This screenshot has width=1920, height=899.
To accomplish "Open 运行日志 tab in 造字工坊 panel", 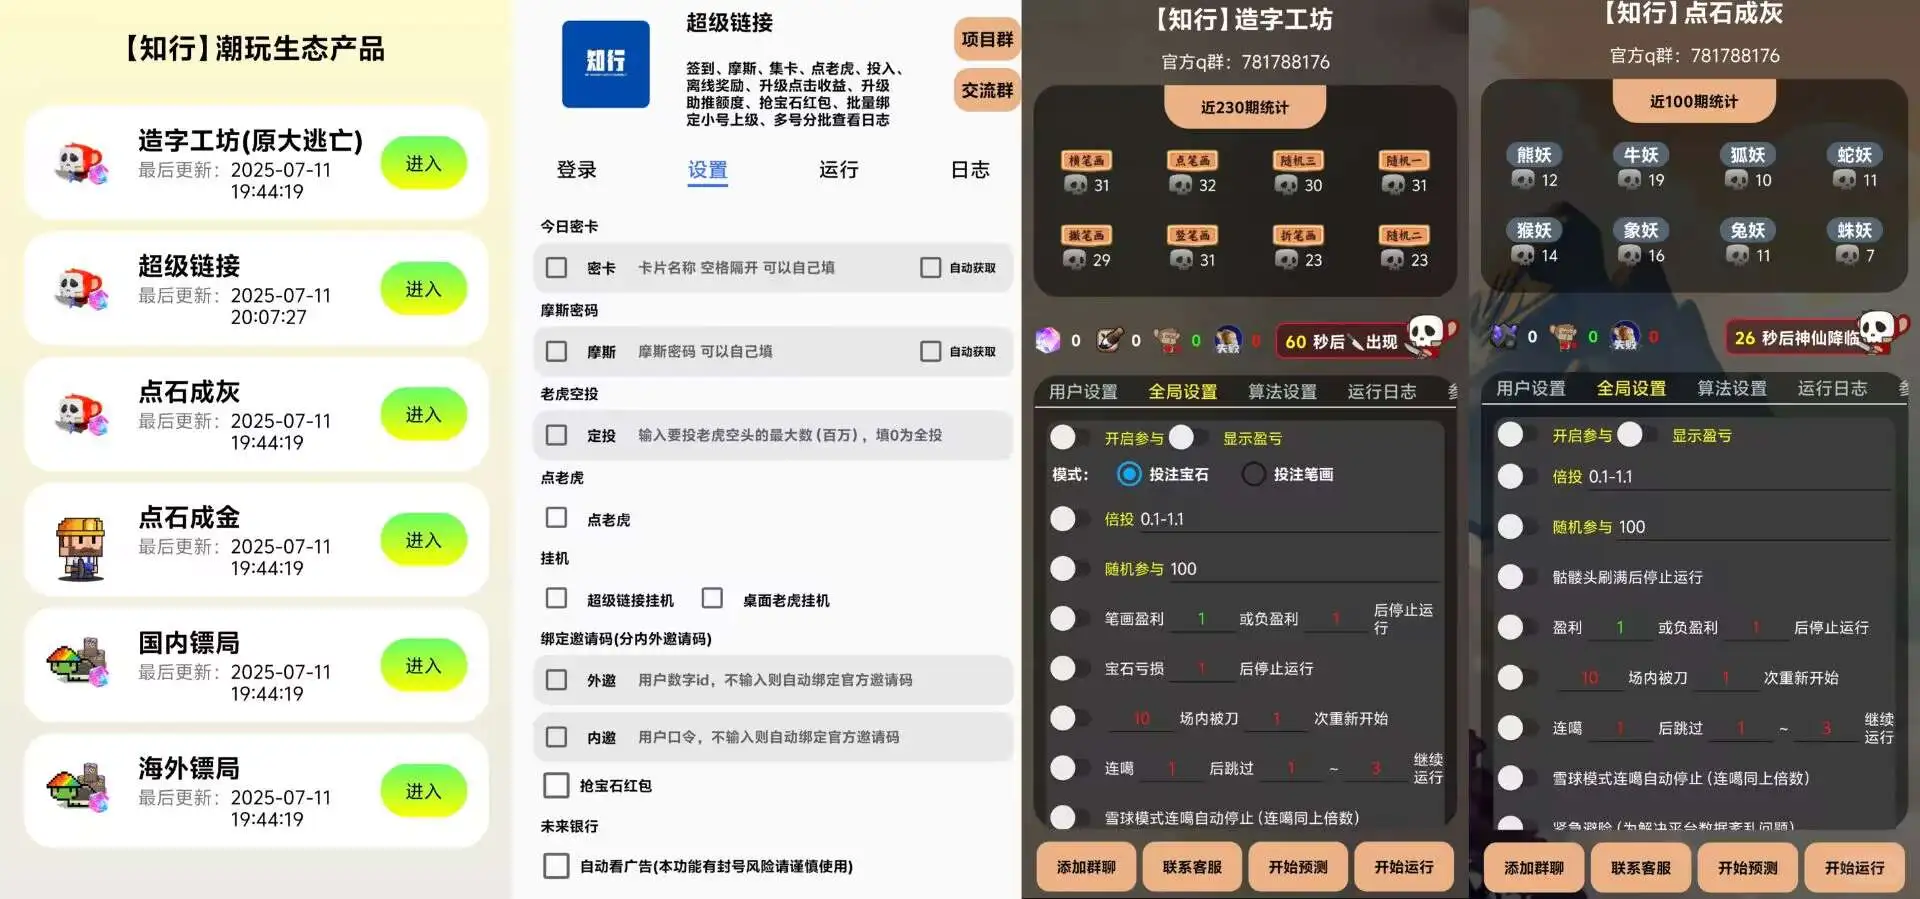I will click(1382, 391).
